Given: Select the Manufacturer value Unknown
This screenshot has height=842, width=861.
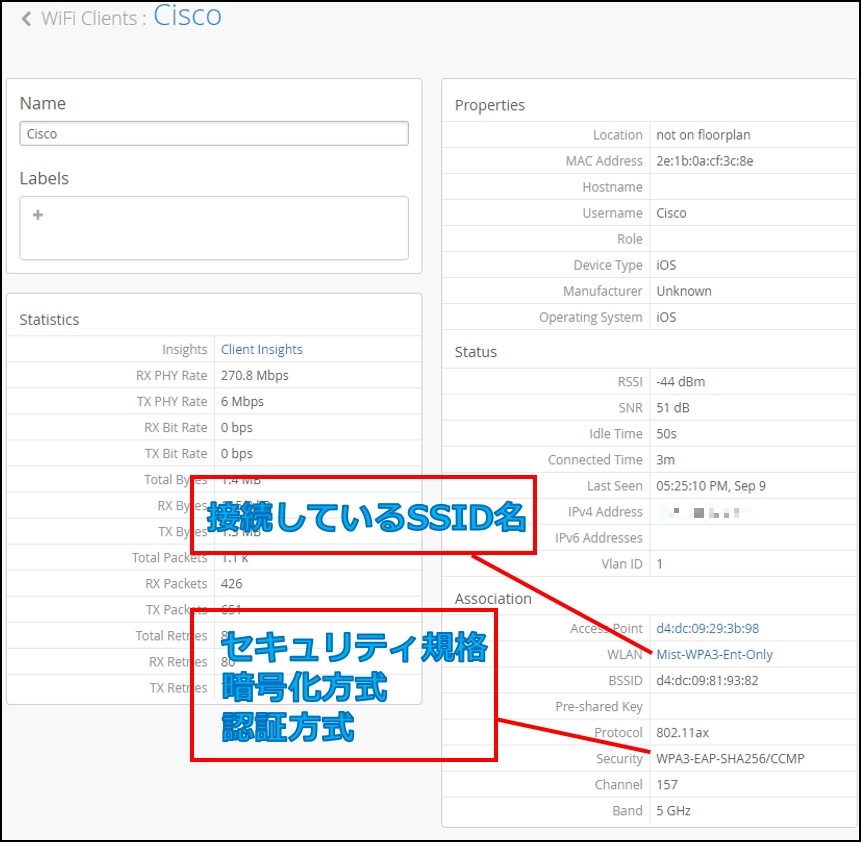Looking at the screenshot, I should (x=684, y=291).
